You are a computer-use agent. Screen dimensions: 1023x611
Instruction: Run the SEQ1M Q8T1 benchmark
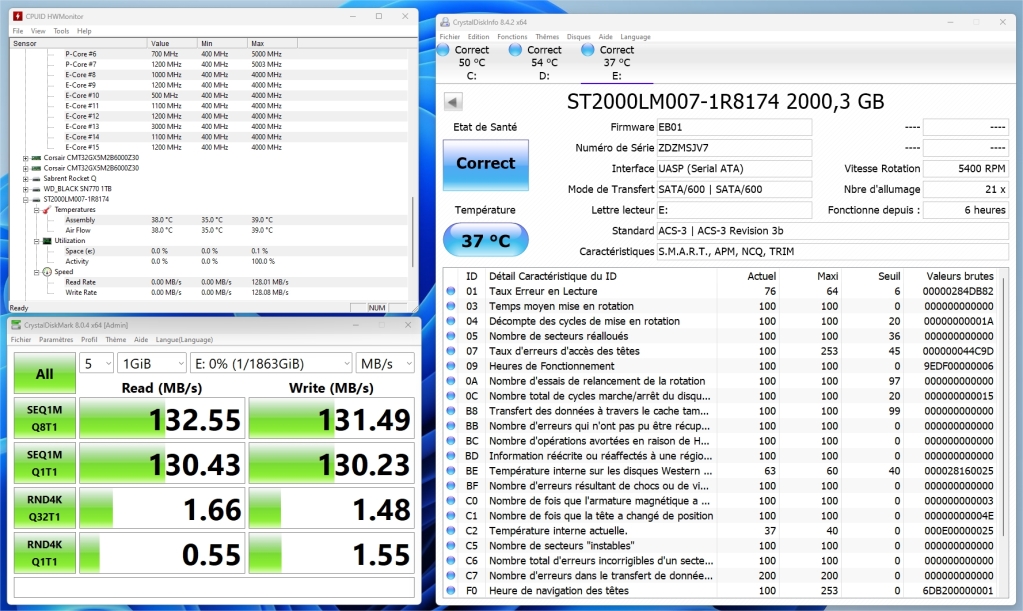[x=44, y=418]
